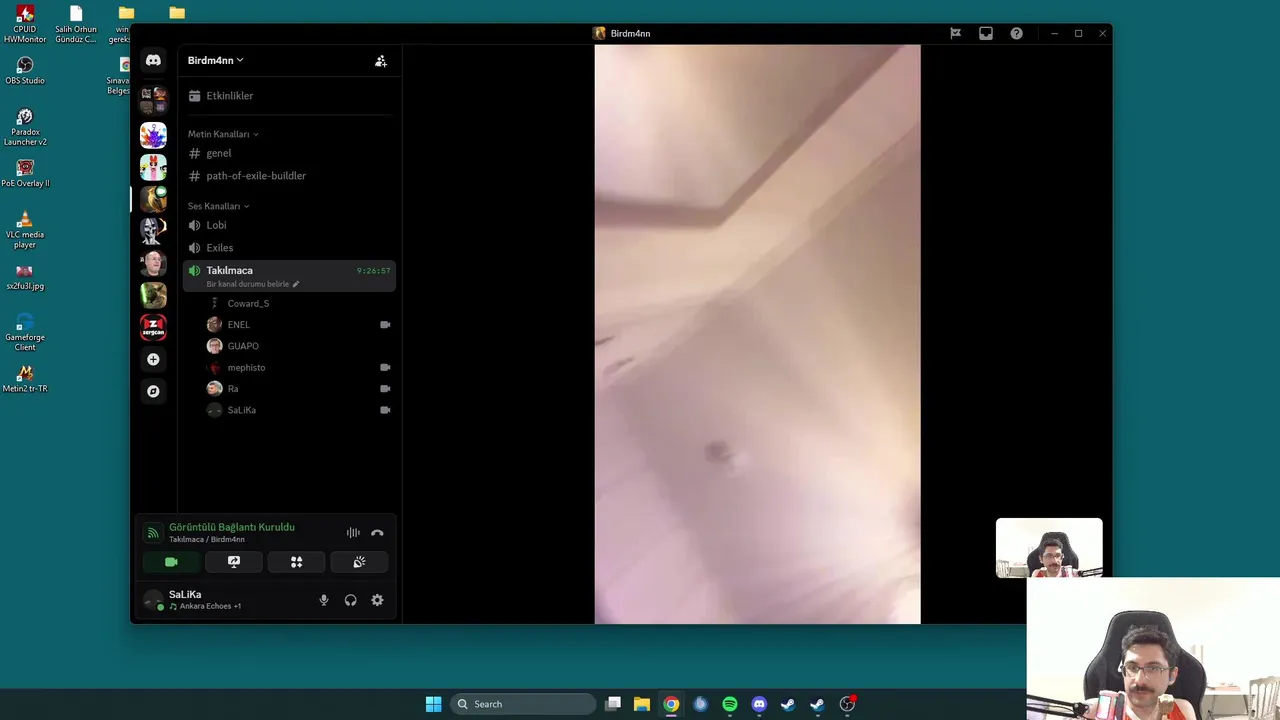Open the PoE Overlay II desktop shortcut
Viewport: 1280px width, 720px height.
[25, 174]
